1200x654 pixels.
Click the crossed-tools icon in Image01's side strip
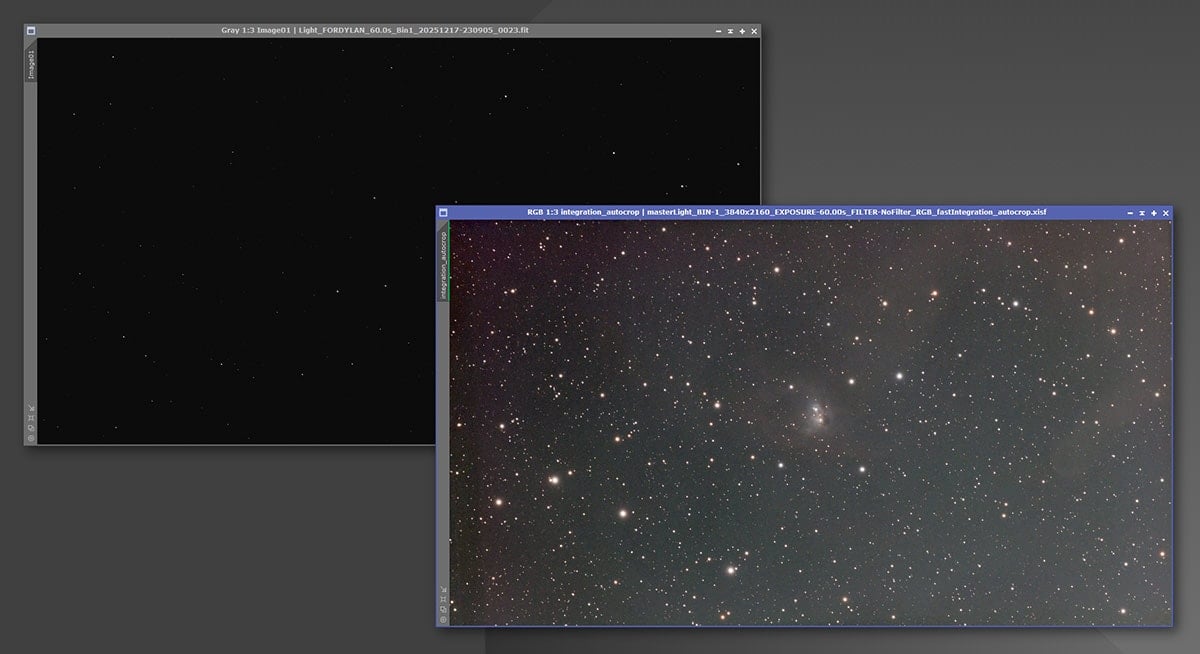click(x=32, y=408)
